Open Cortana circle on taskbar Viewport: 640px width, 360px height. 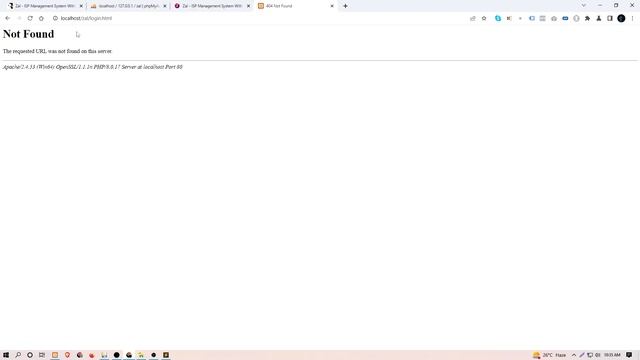[30, 355]
